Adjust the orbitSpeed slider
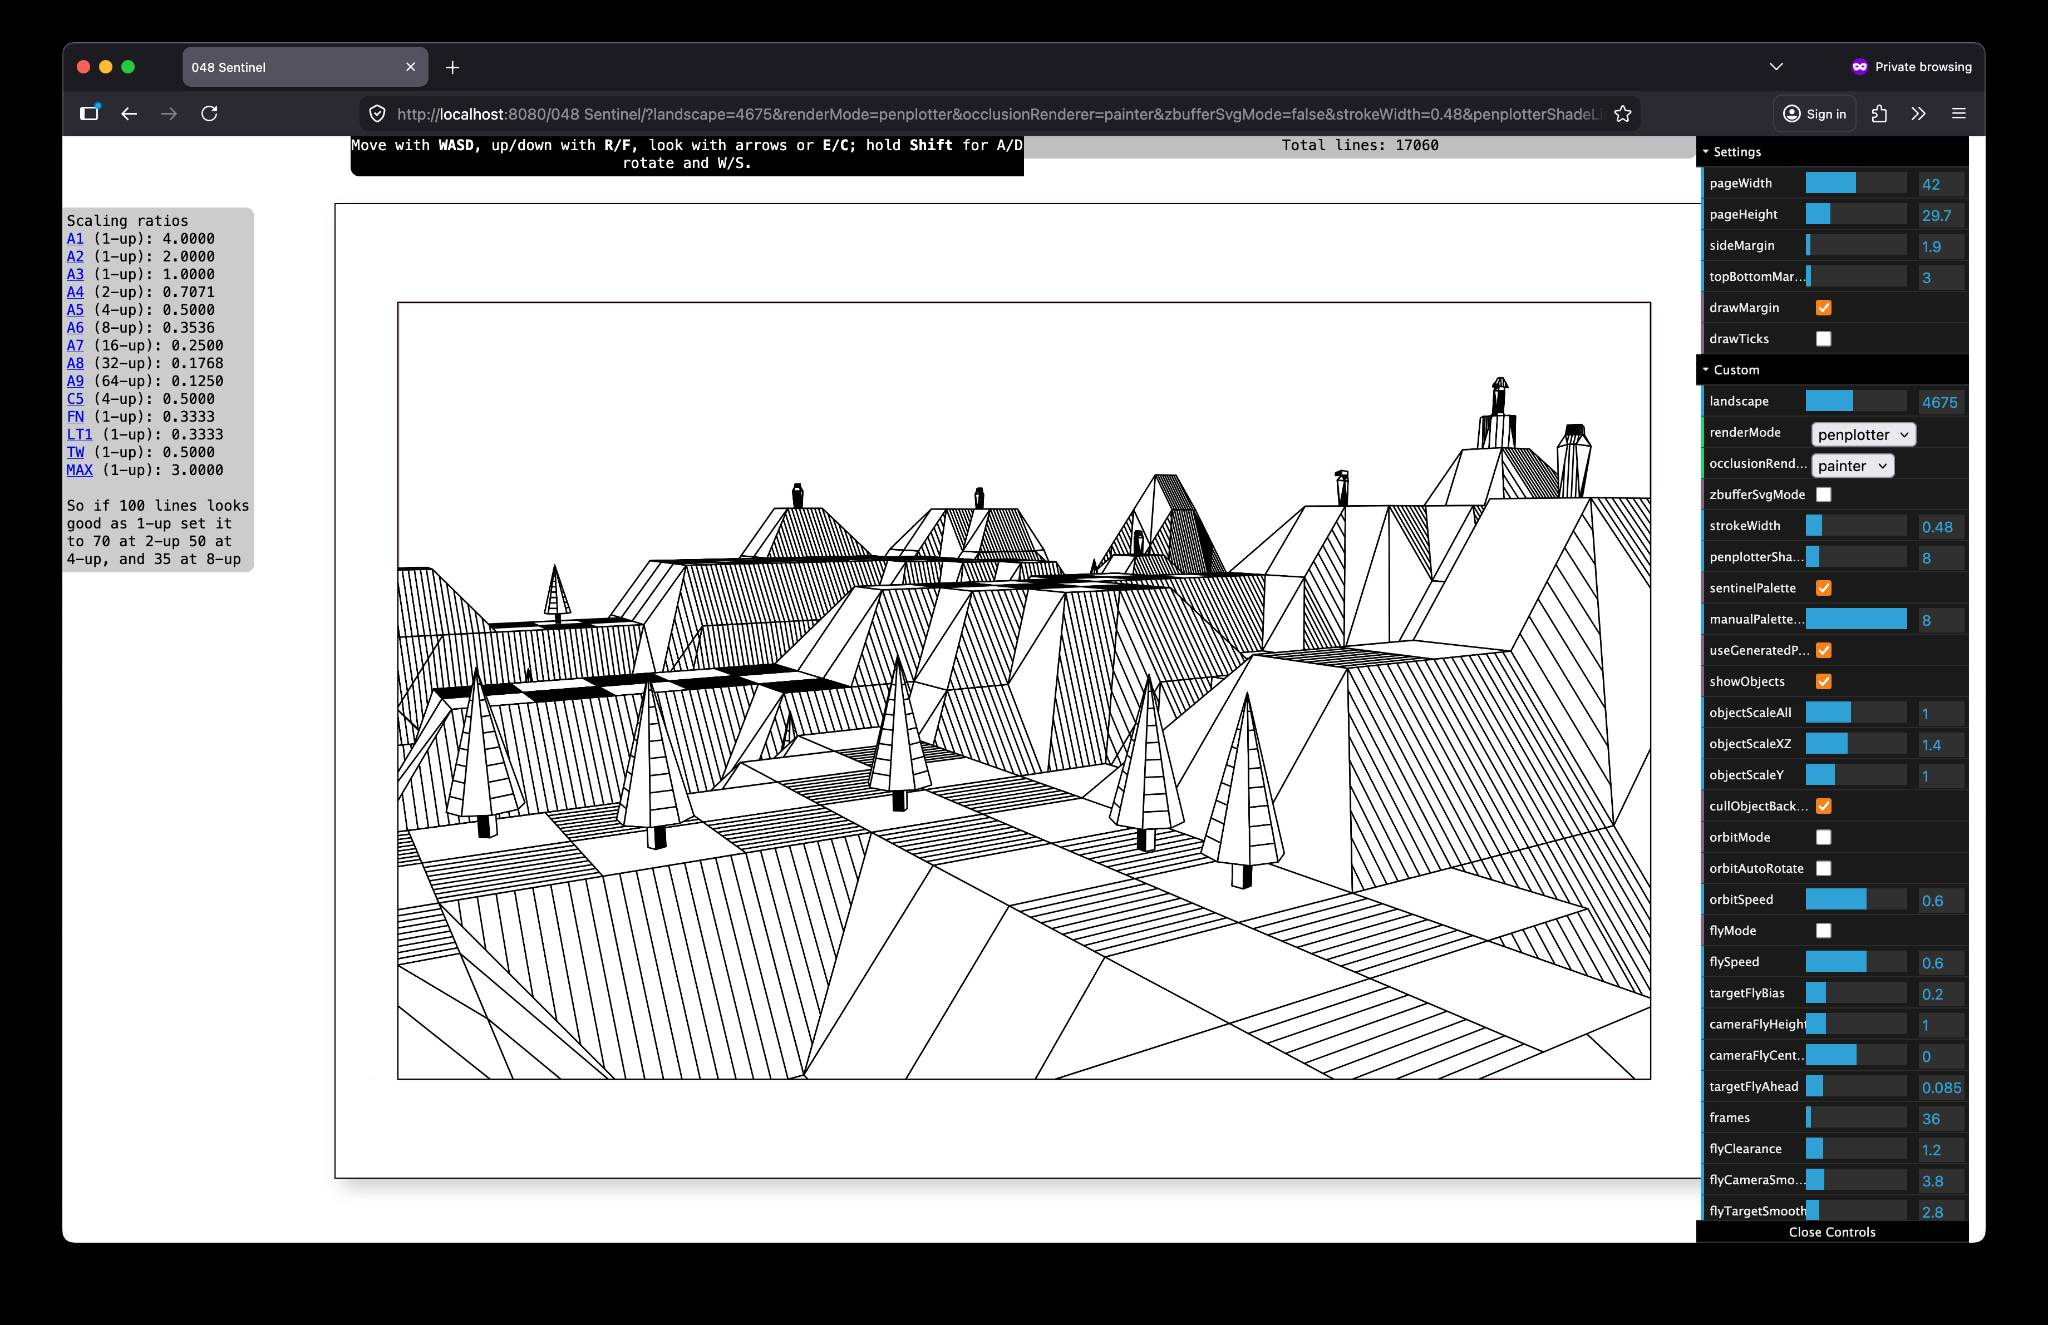2048x1325 pixels. [1855, 900]
